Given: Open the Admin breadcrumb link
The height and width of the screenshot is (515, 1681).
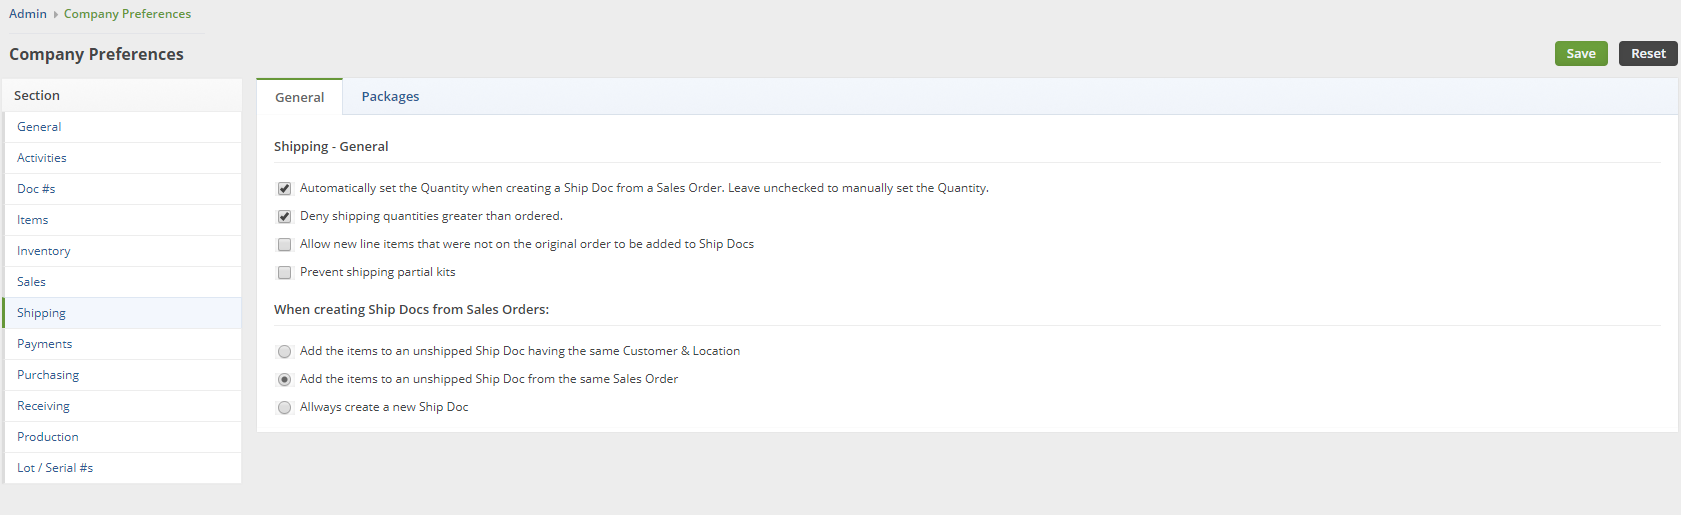Looking at the screenshot, I should [x=28, y=14].
